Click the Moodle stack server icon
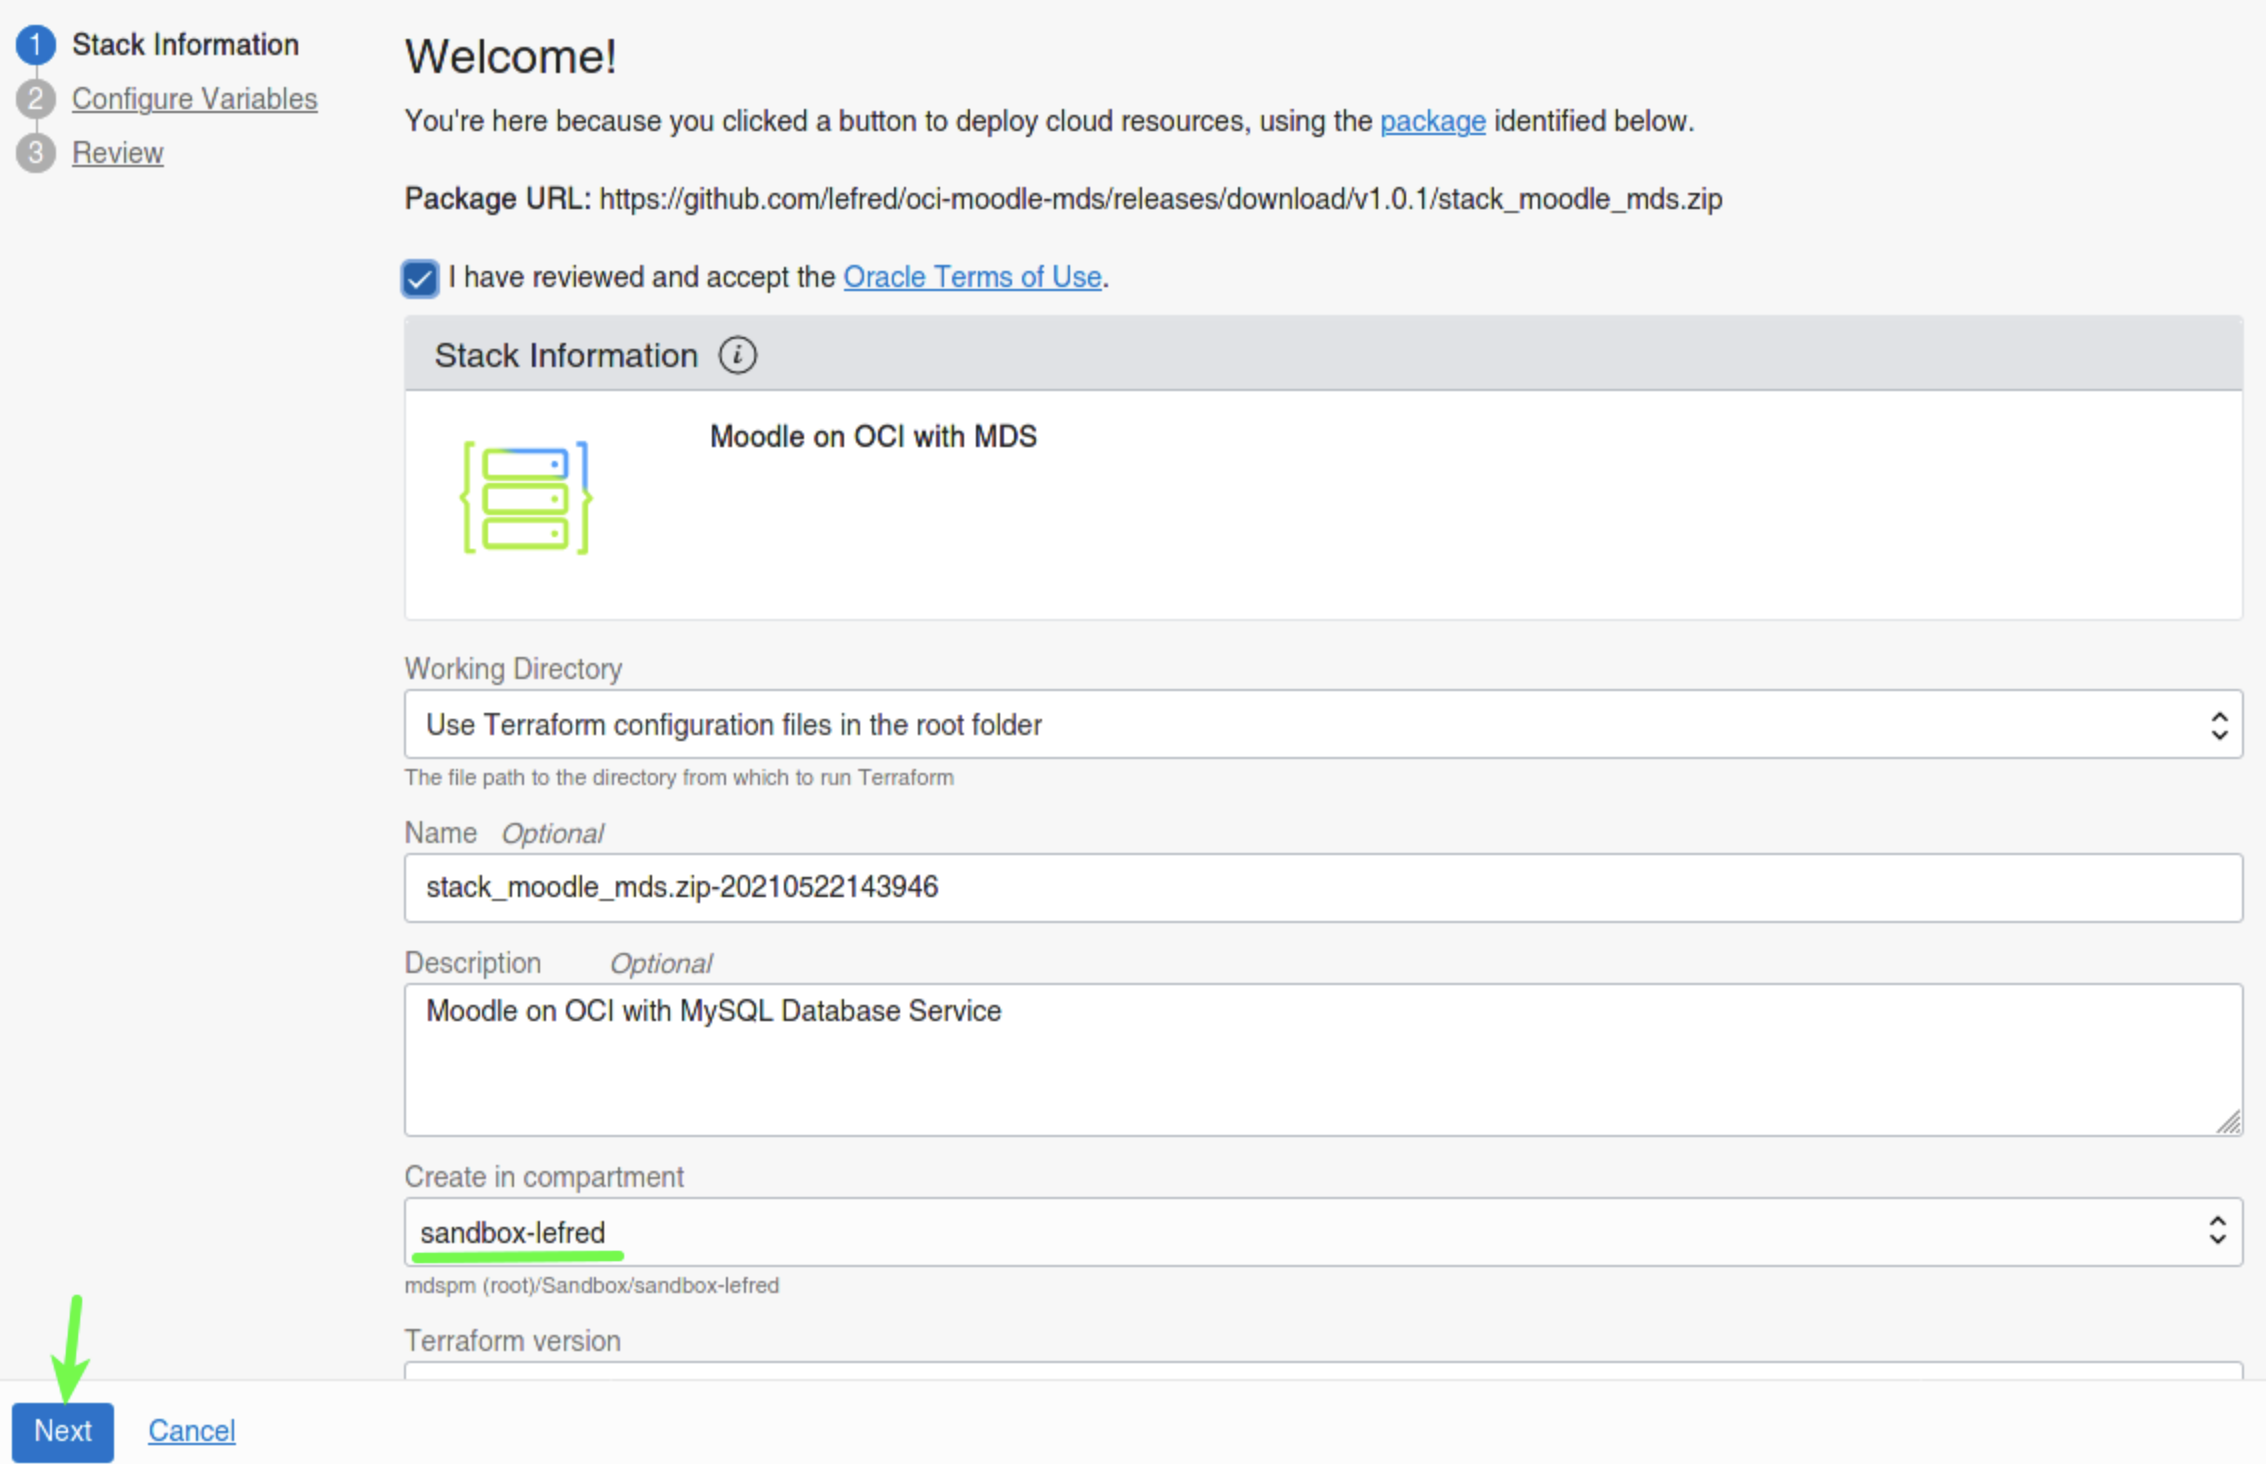The image size is (2266, 1464). coord(526,497)
